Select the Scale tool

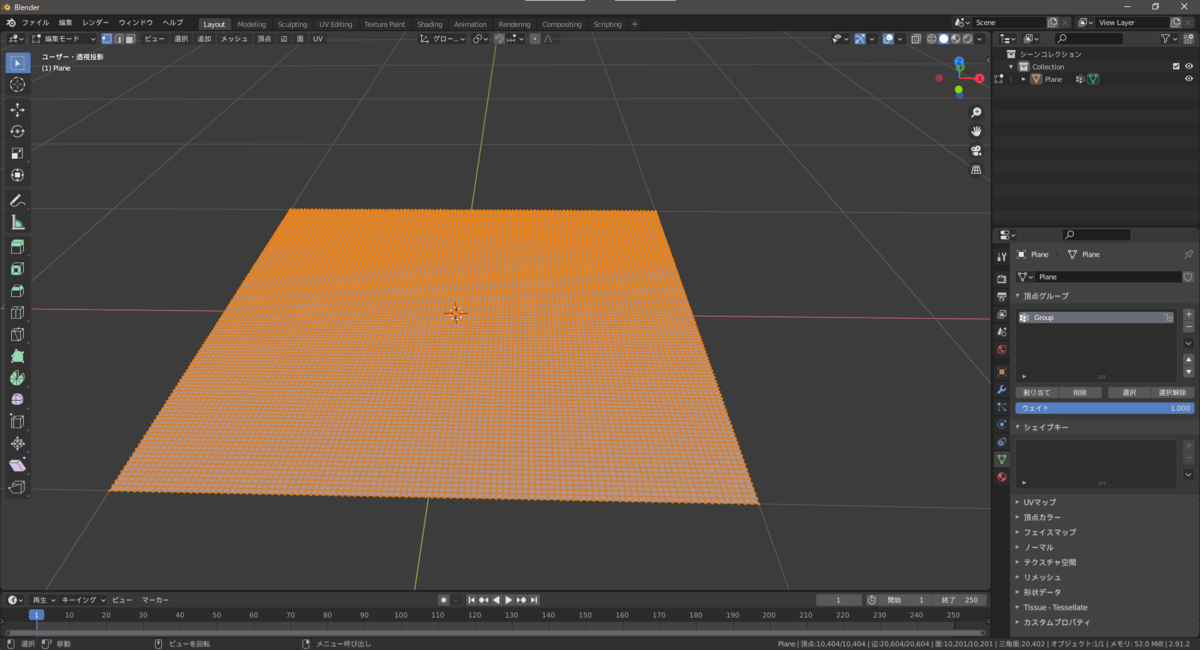coord(18,154)
